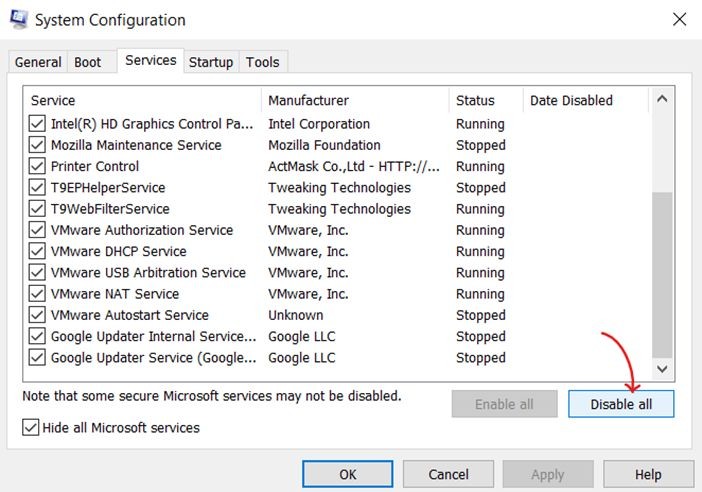Click the Cancel button

(448, 474)
